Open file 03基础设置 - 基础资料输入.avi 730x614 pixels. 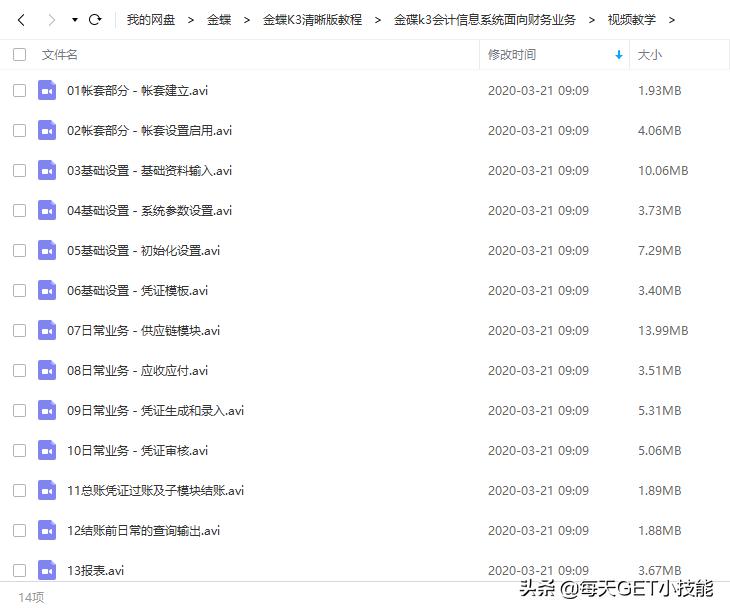149,170
